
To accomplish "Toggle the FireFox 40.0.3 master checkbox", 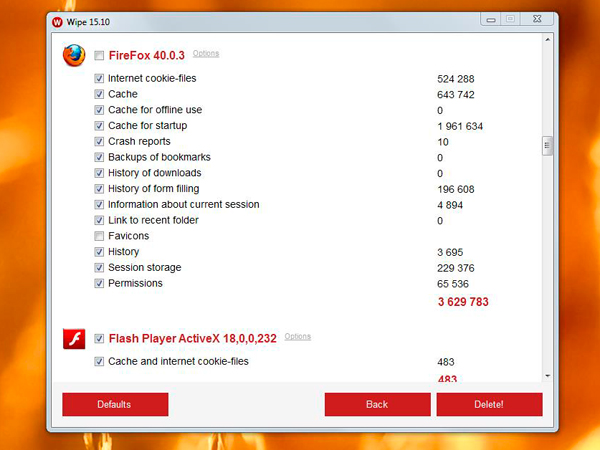I will [99, 56].
